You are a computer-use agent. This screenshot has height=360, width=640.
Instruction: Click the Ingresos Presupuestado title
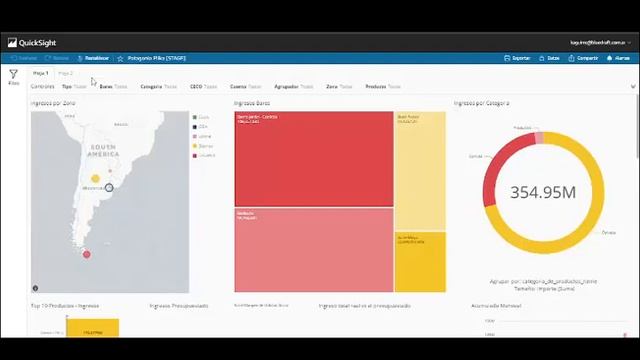[179, 306]
